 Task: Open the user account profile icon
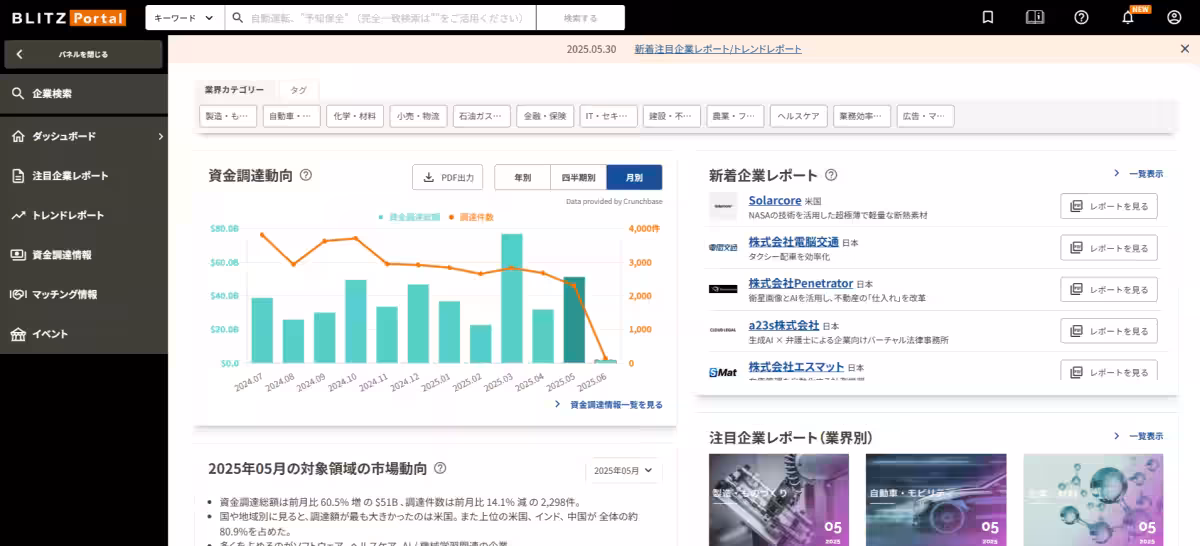1174,17
